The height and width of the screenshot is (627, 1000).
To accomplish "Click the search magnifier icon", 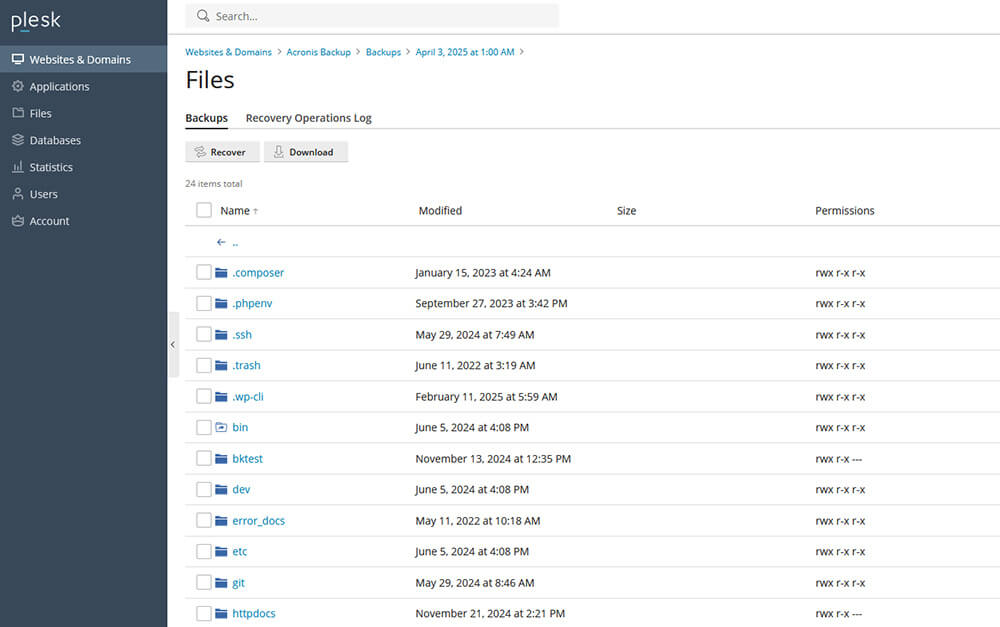I will click(x=203, y=16).
